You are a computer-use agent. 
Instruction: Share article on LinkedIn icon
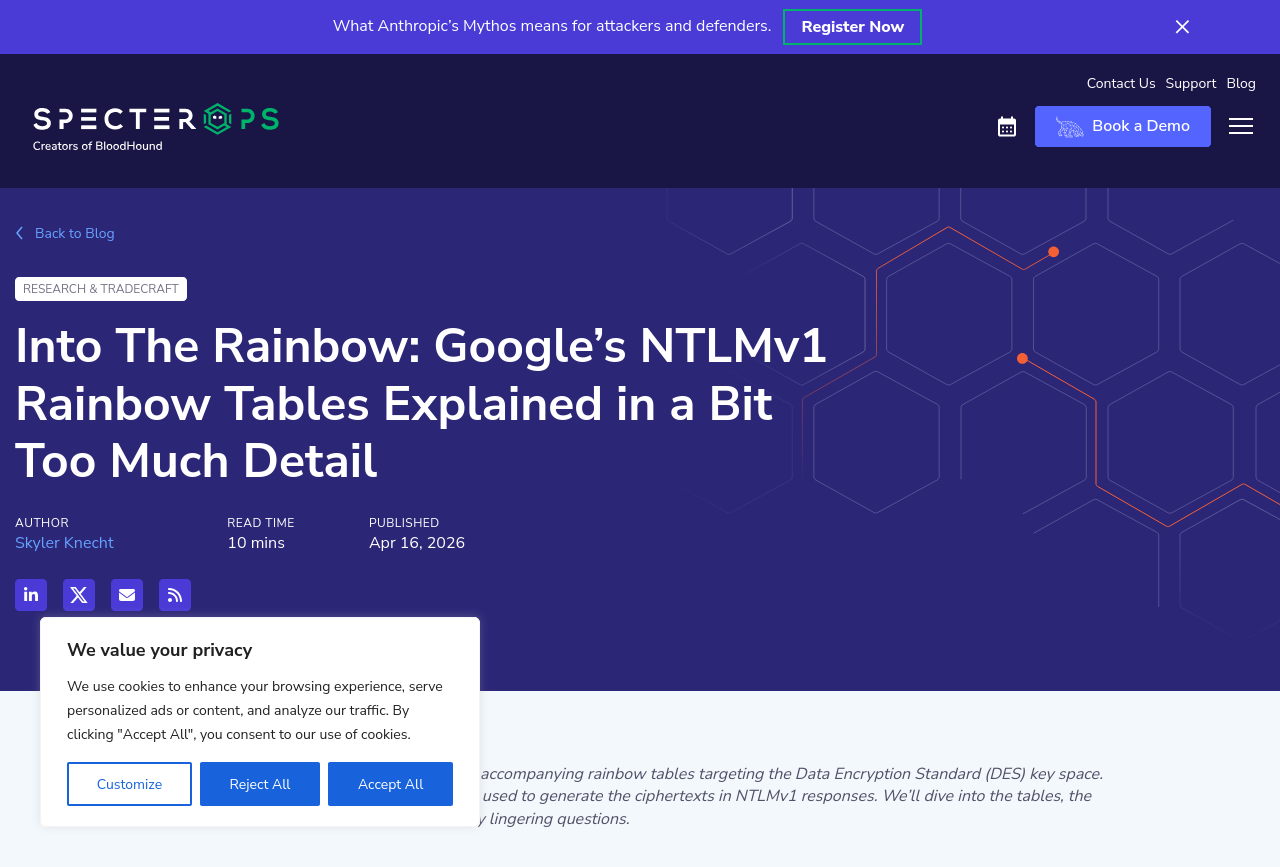pyautogui.click(x=31, y=595)
